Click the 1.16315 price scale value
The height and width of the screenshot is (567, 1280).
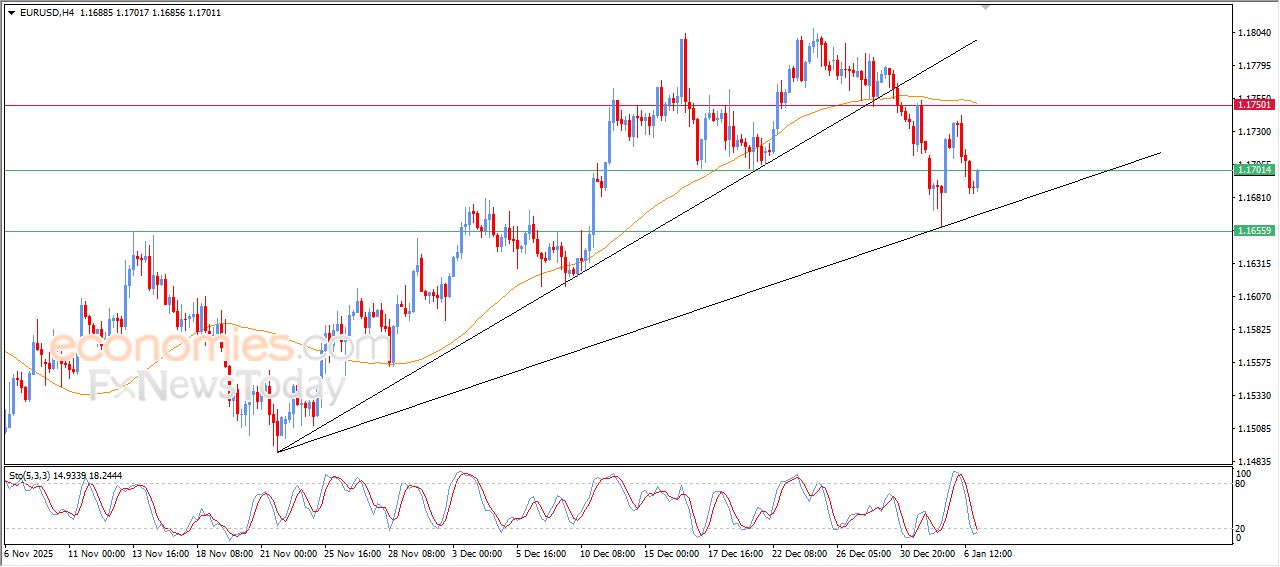pos(1254,264)
